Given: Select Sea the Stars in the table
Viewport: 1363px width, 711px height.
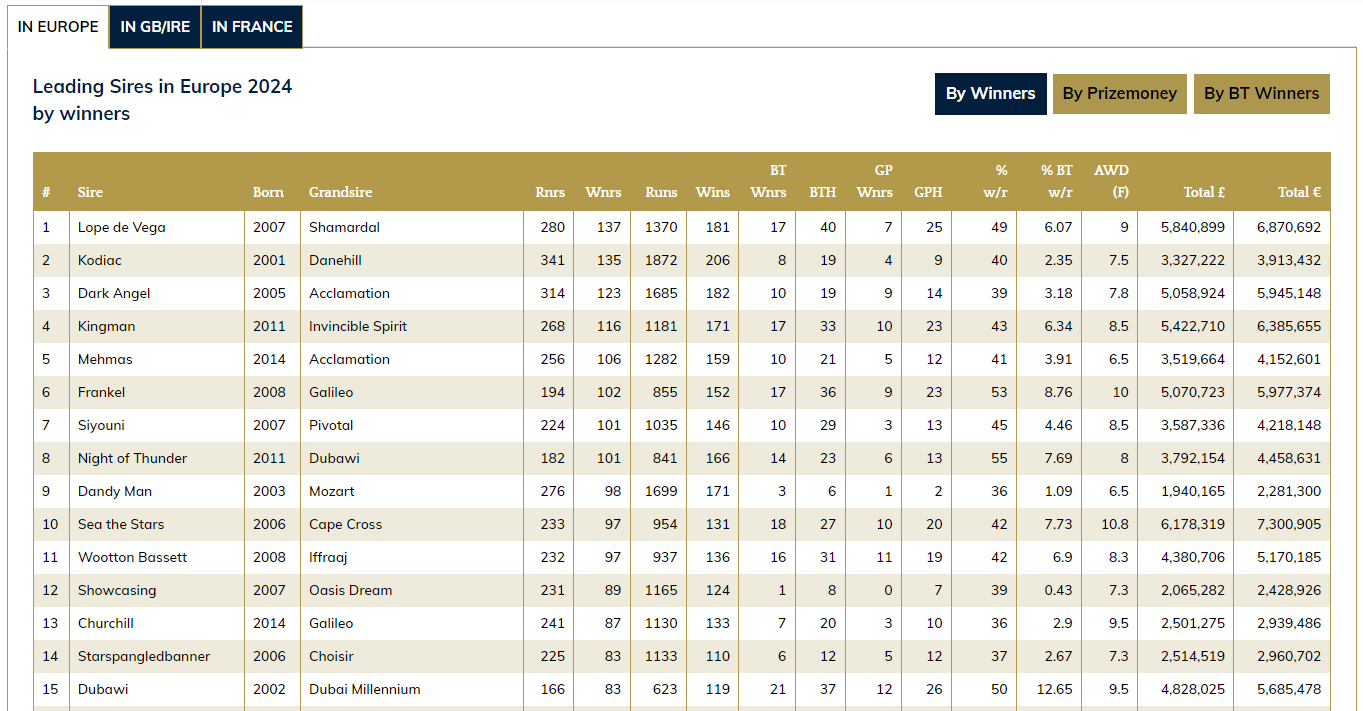Looking at the screenshot, I should [121, 524].
